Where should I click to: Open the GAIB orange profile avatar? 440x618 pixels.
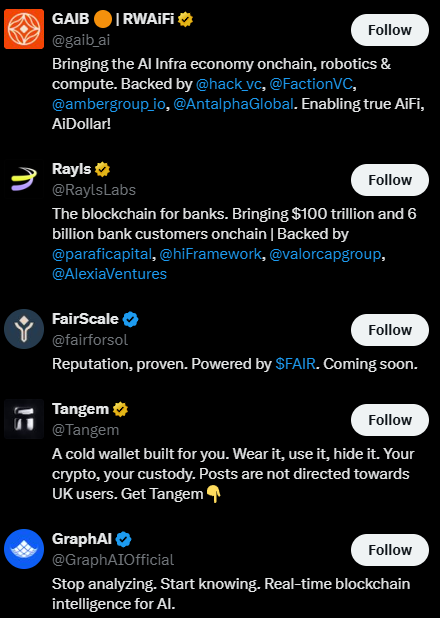(24, 29)
